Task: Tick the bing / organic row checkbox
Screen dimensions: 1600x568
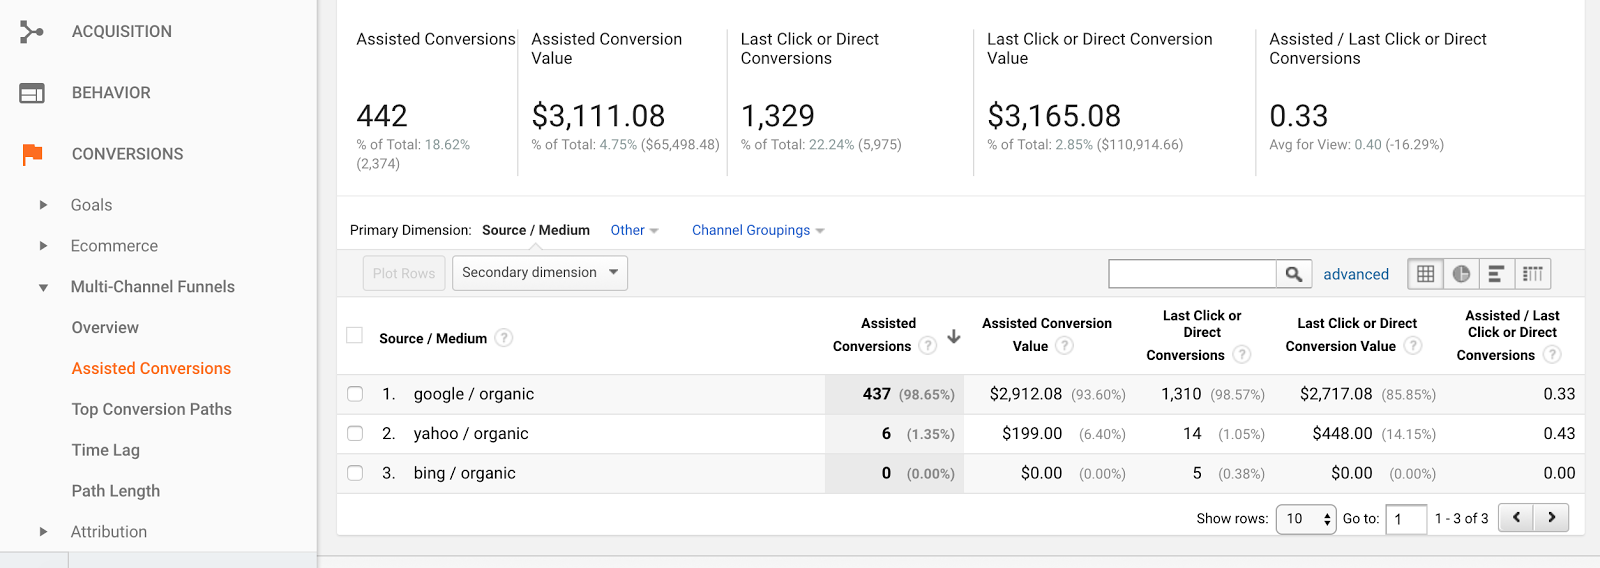Action: tap(355, 473)
